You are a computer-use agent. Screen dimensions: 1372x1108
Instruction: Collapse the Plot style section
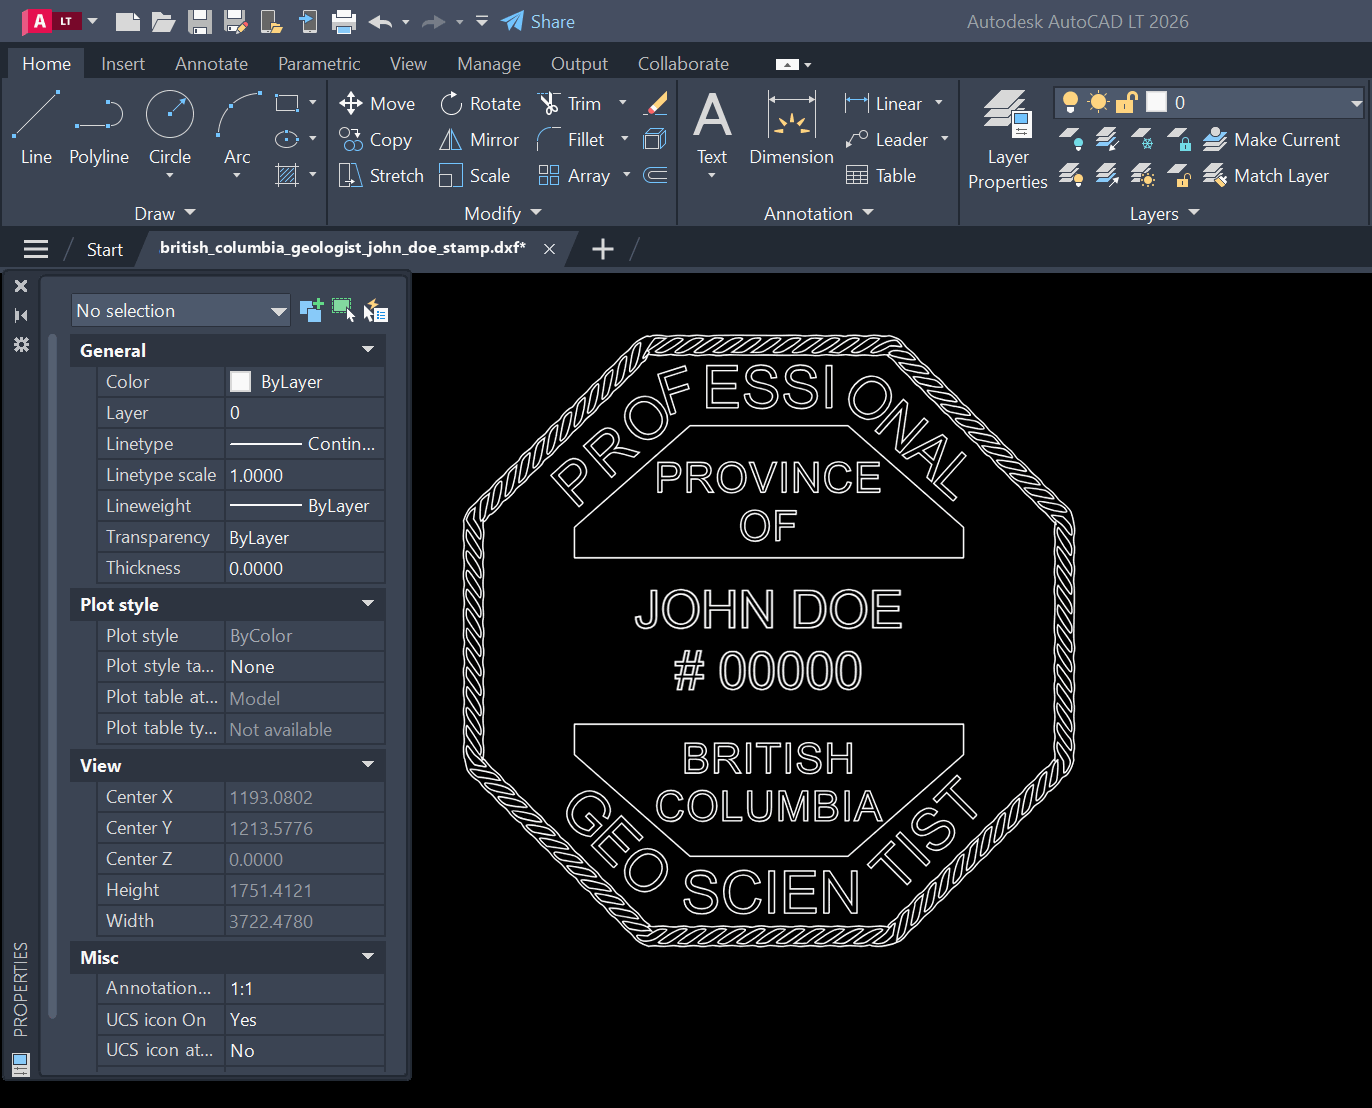tap(368, 604)
